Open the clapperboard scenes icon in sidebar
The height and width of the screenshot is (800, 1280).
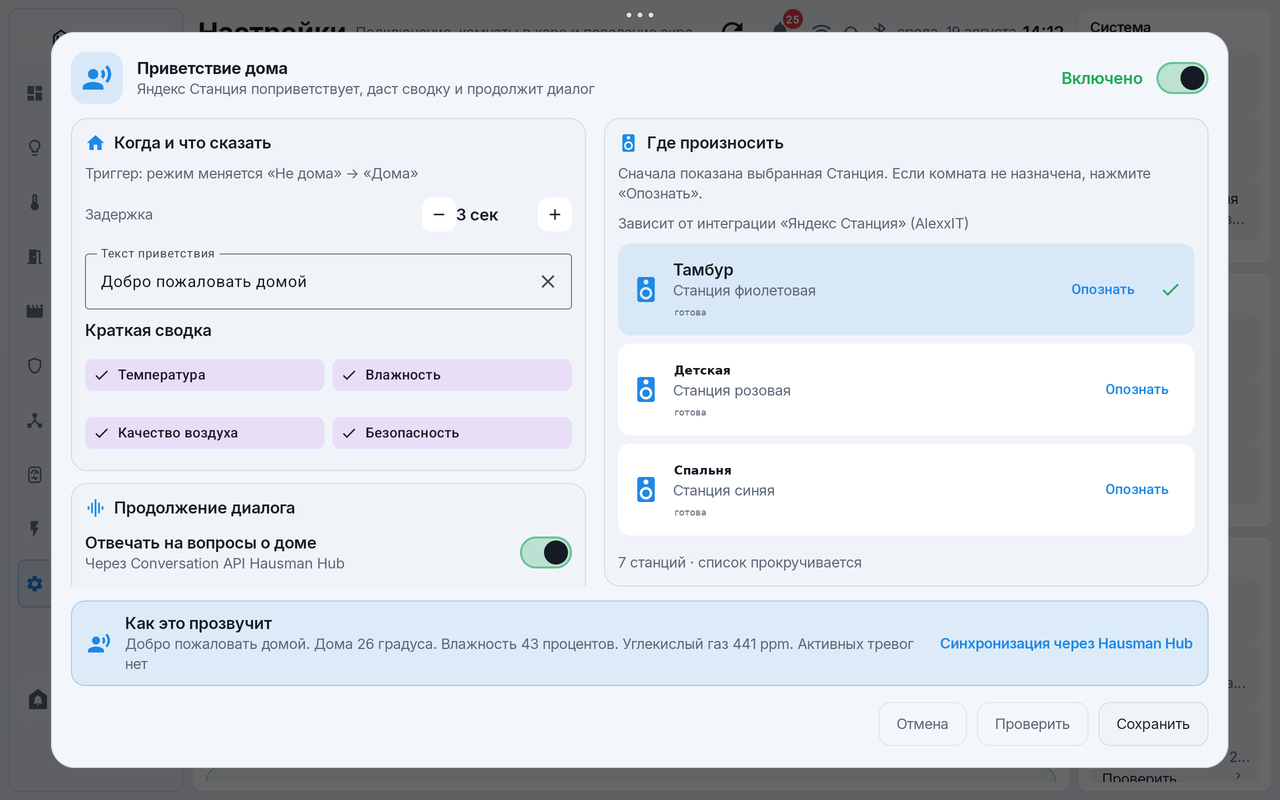coord(35,311)
